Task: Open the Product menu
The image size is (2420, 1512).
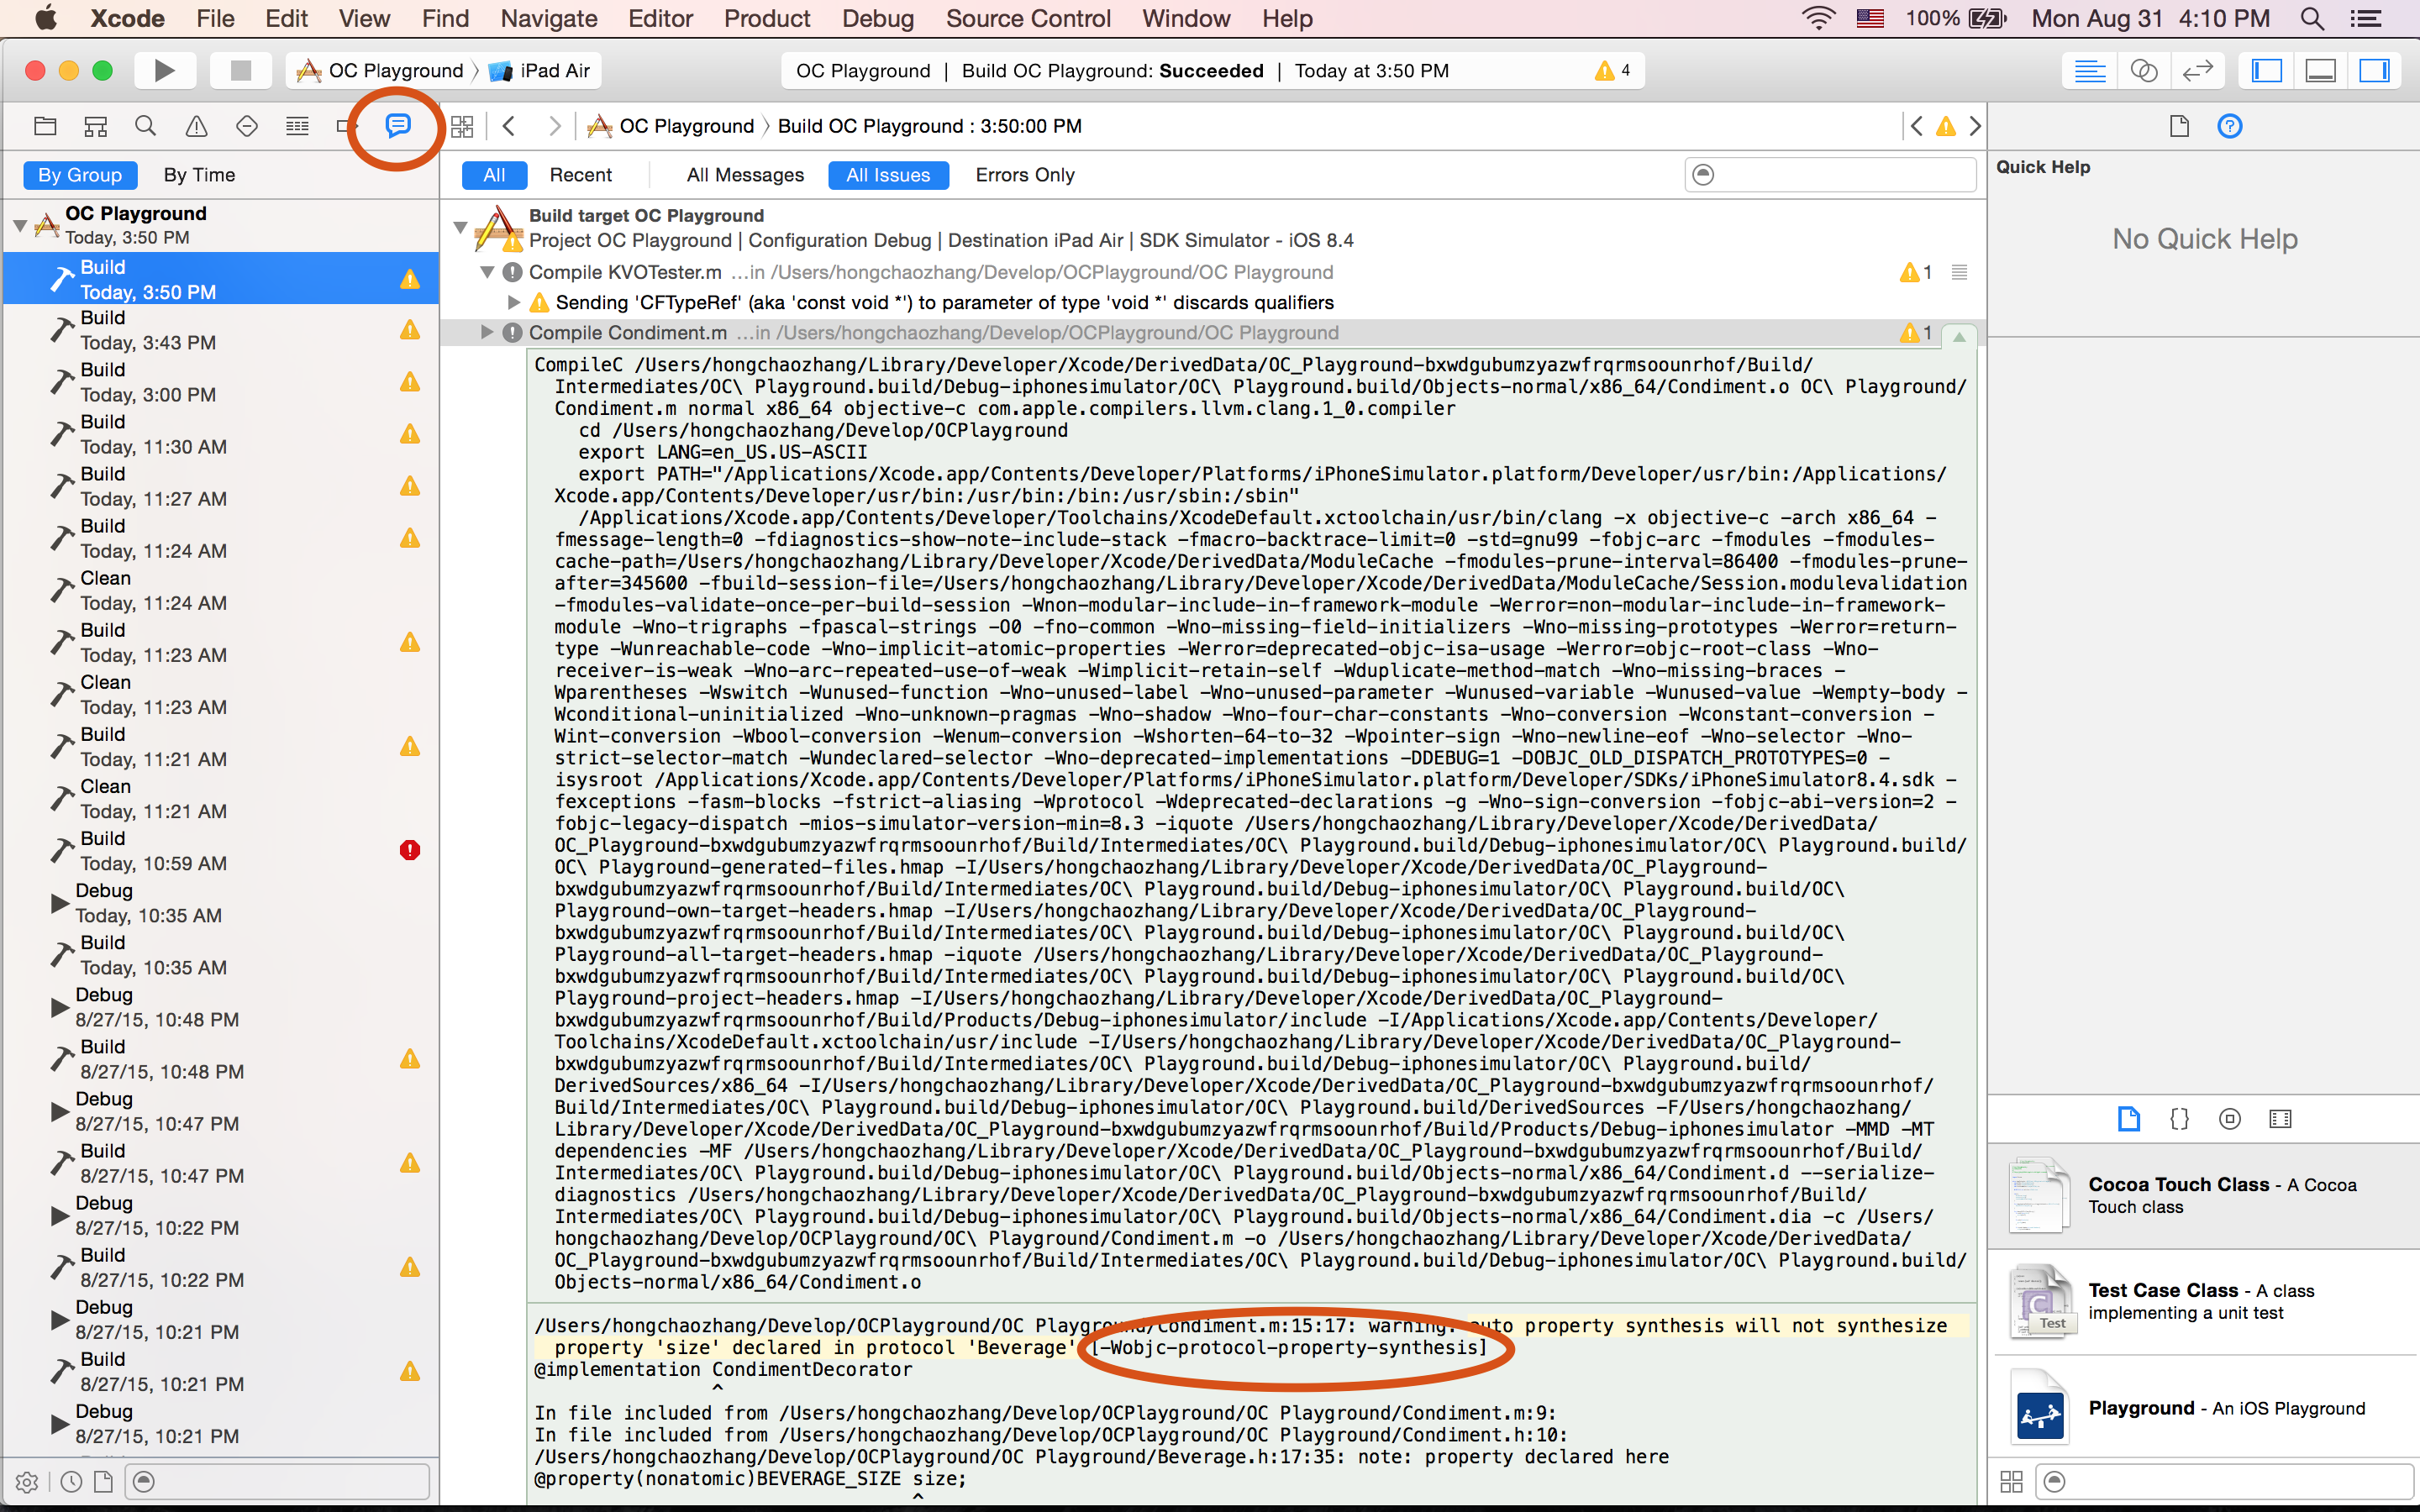Action: click(x=766, y=18)
